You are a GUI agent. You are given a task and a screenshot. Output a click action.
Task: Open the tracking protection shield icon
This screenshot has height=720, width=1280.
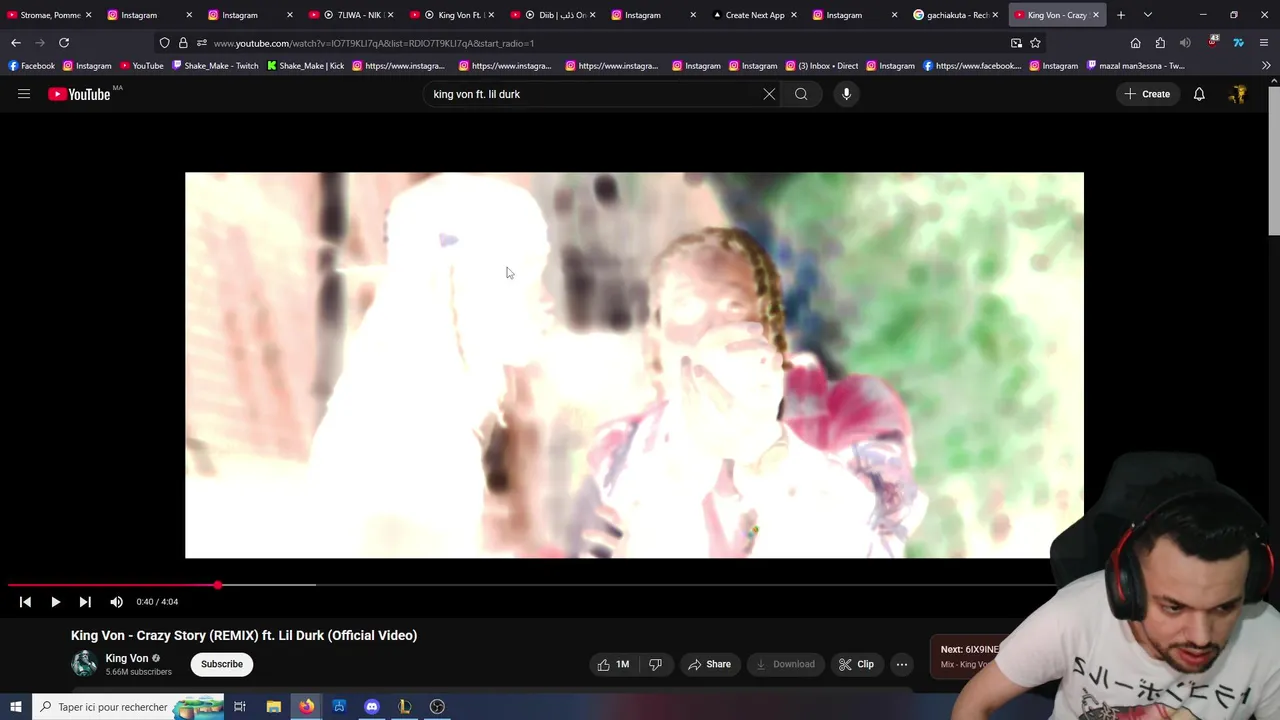click(x=165, y=43)
